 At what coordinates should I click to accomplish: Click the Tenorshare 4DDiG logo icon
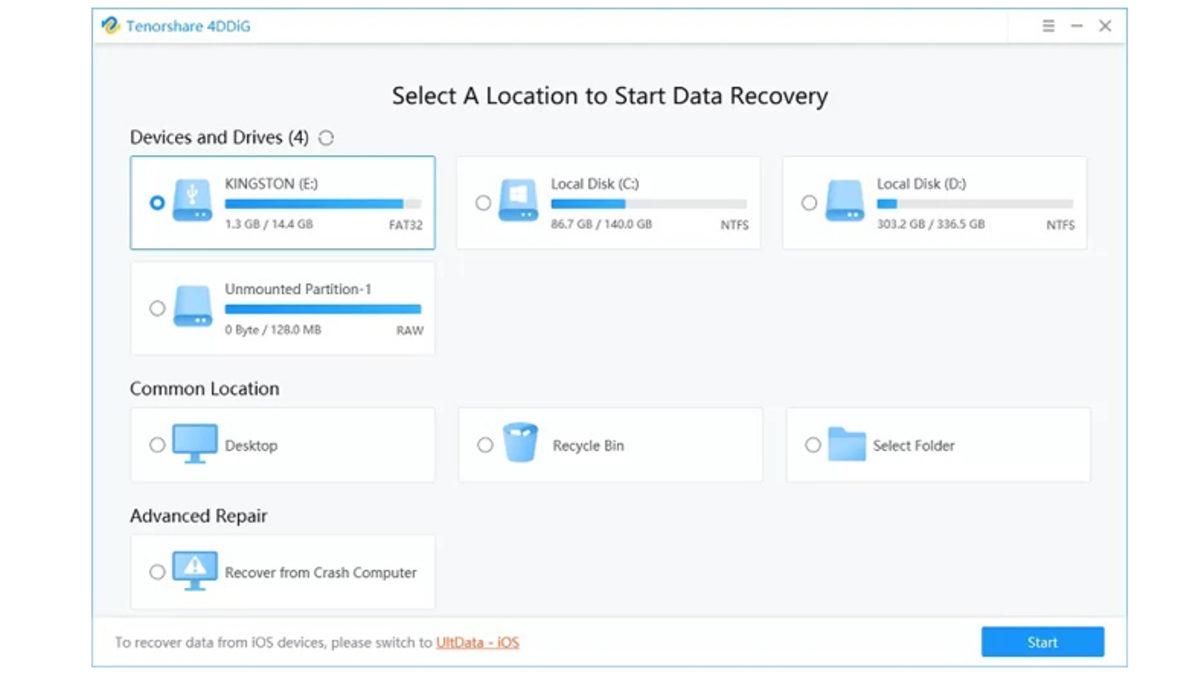click(111, 26)
